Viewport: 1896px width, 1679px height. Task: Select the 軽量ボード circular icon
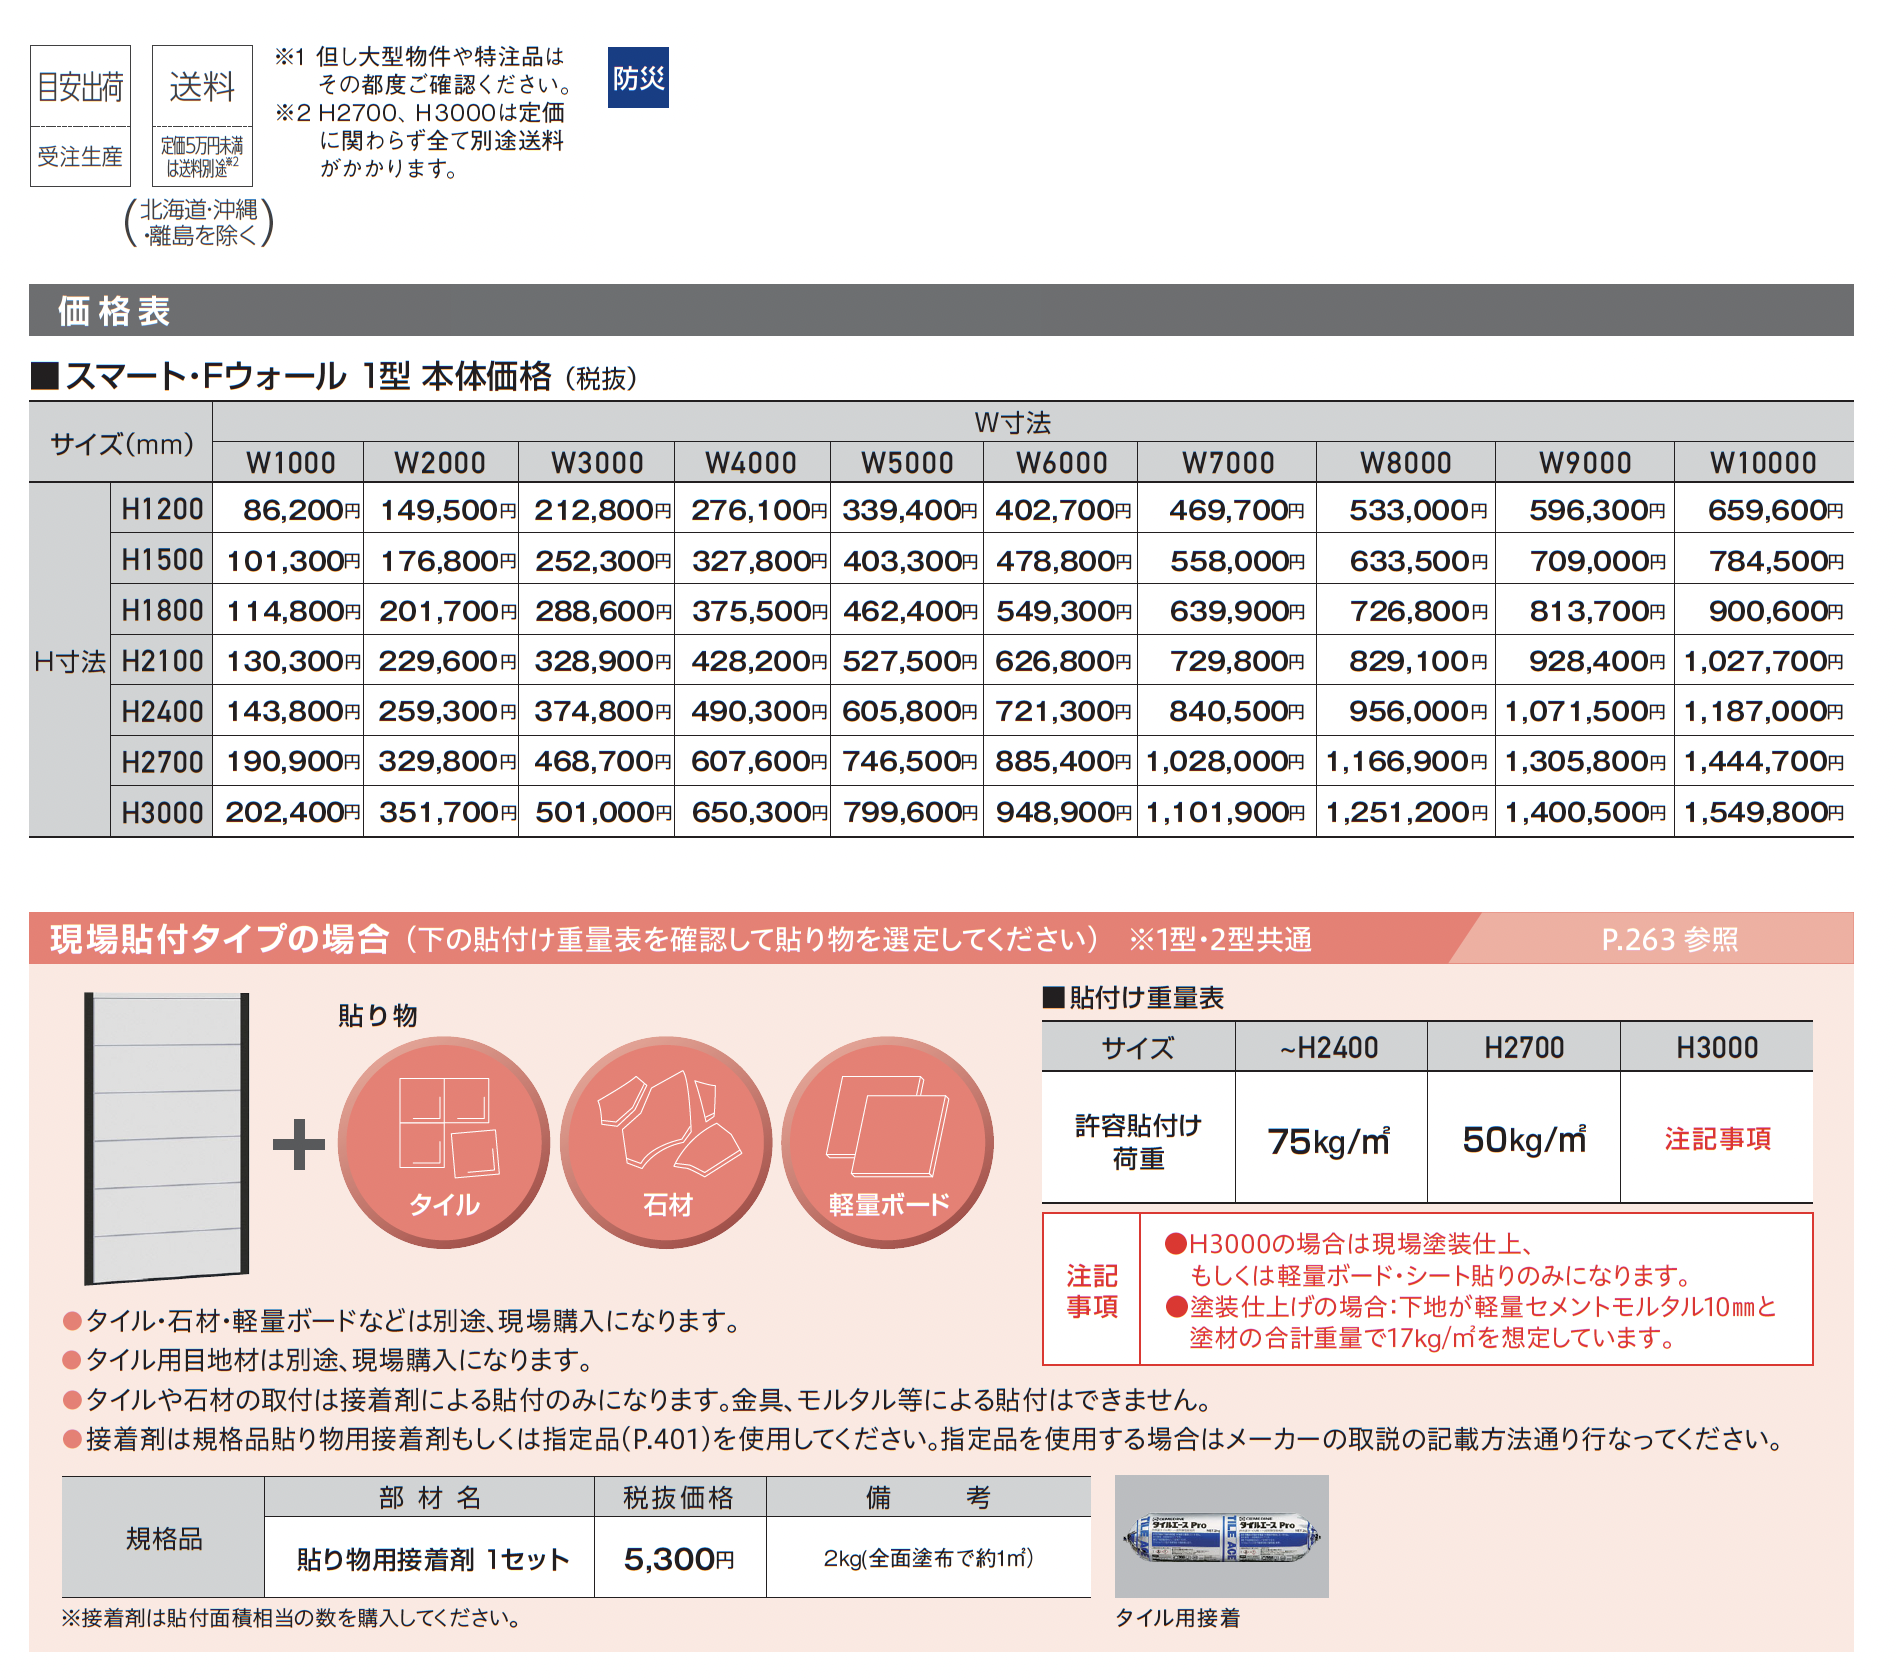coord(888,1142)
